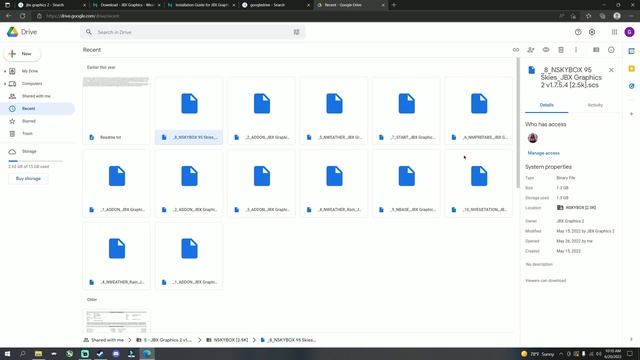The height and width of the screenshot is (360, 640).
Task: Expand the My Drive tree arrow
Action: tap(5, 71)
